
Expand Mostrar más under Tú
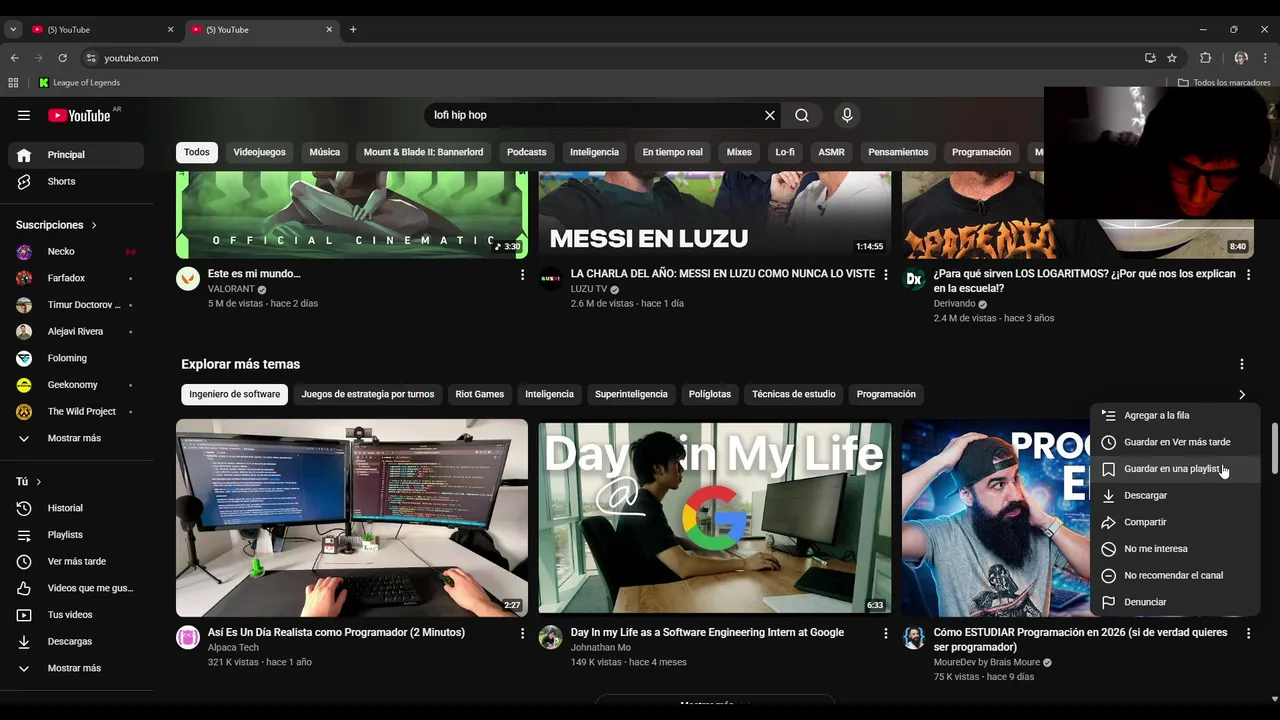point(76,668)
